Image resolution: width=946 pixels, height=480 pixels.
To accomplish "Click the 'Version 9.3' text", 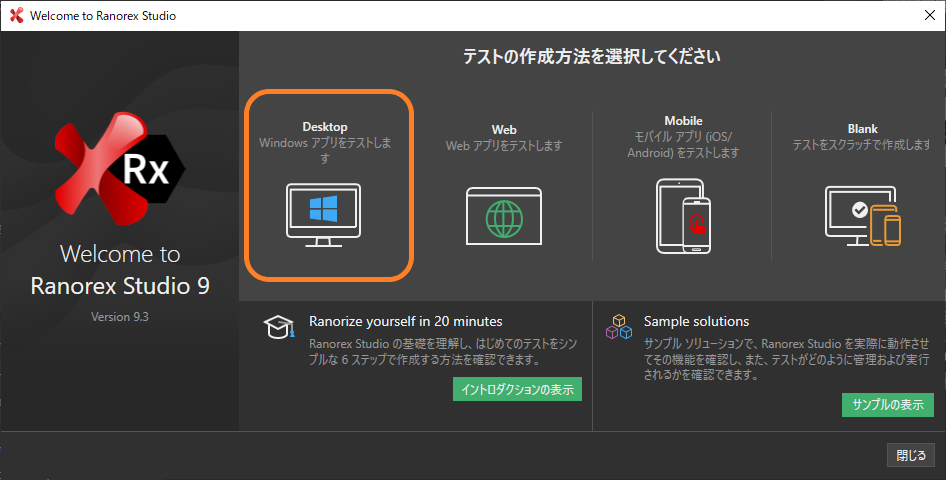I will tap(119, 317).
